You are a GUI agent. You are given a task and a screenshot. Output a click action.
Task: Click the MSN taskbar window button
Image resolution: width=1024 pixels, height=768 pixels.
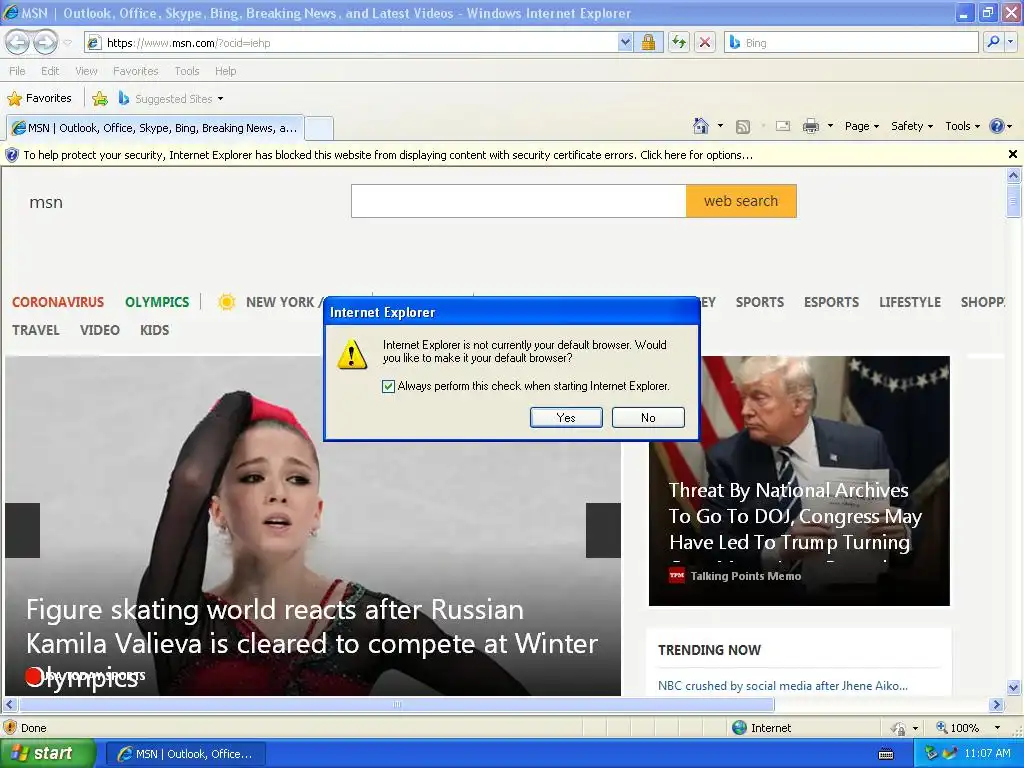pos(186,754)
